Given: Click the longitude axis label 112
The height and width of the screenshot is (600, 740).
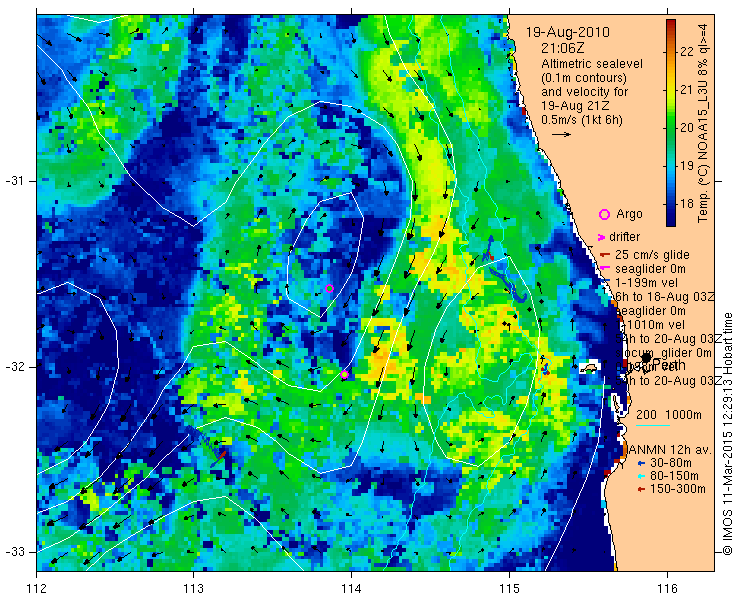Looking at the screenshot, I should click(x=36, y=589).
